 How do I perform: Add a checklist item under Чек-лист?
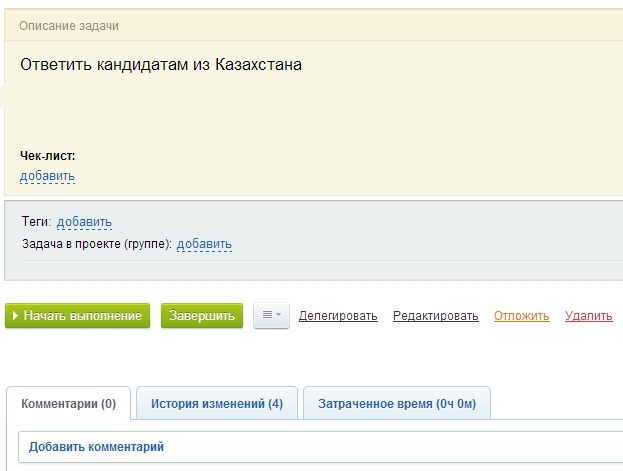(x=47, y=176)
